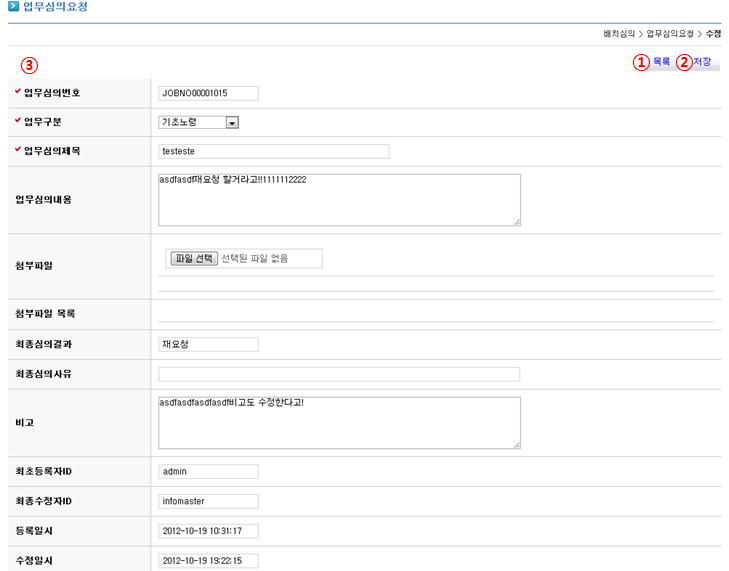Click the resize grip on 비고 text area
Viewport: 729px width, 571px height.
516,444
